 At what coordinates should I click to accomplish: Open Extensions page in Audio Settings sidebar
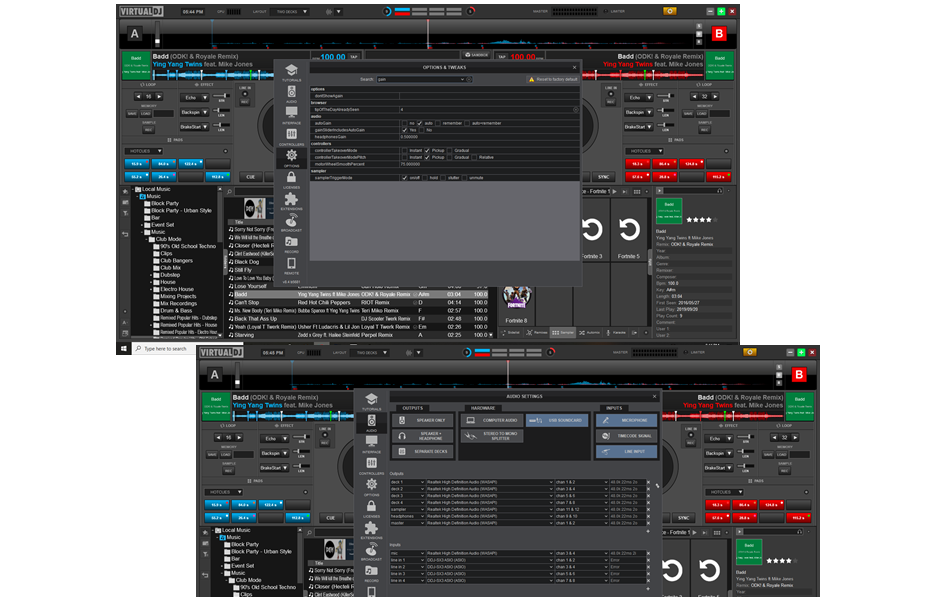372,530
